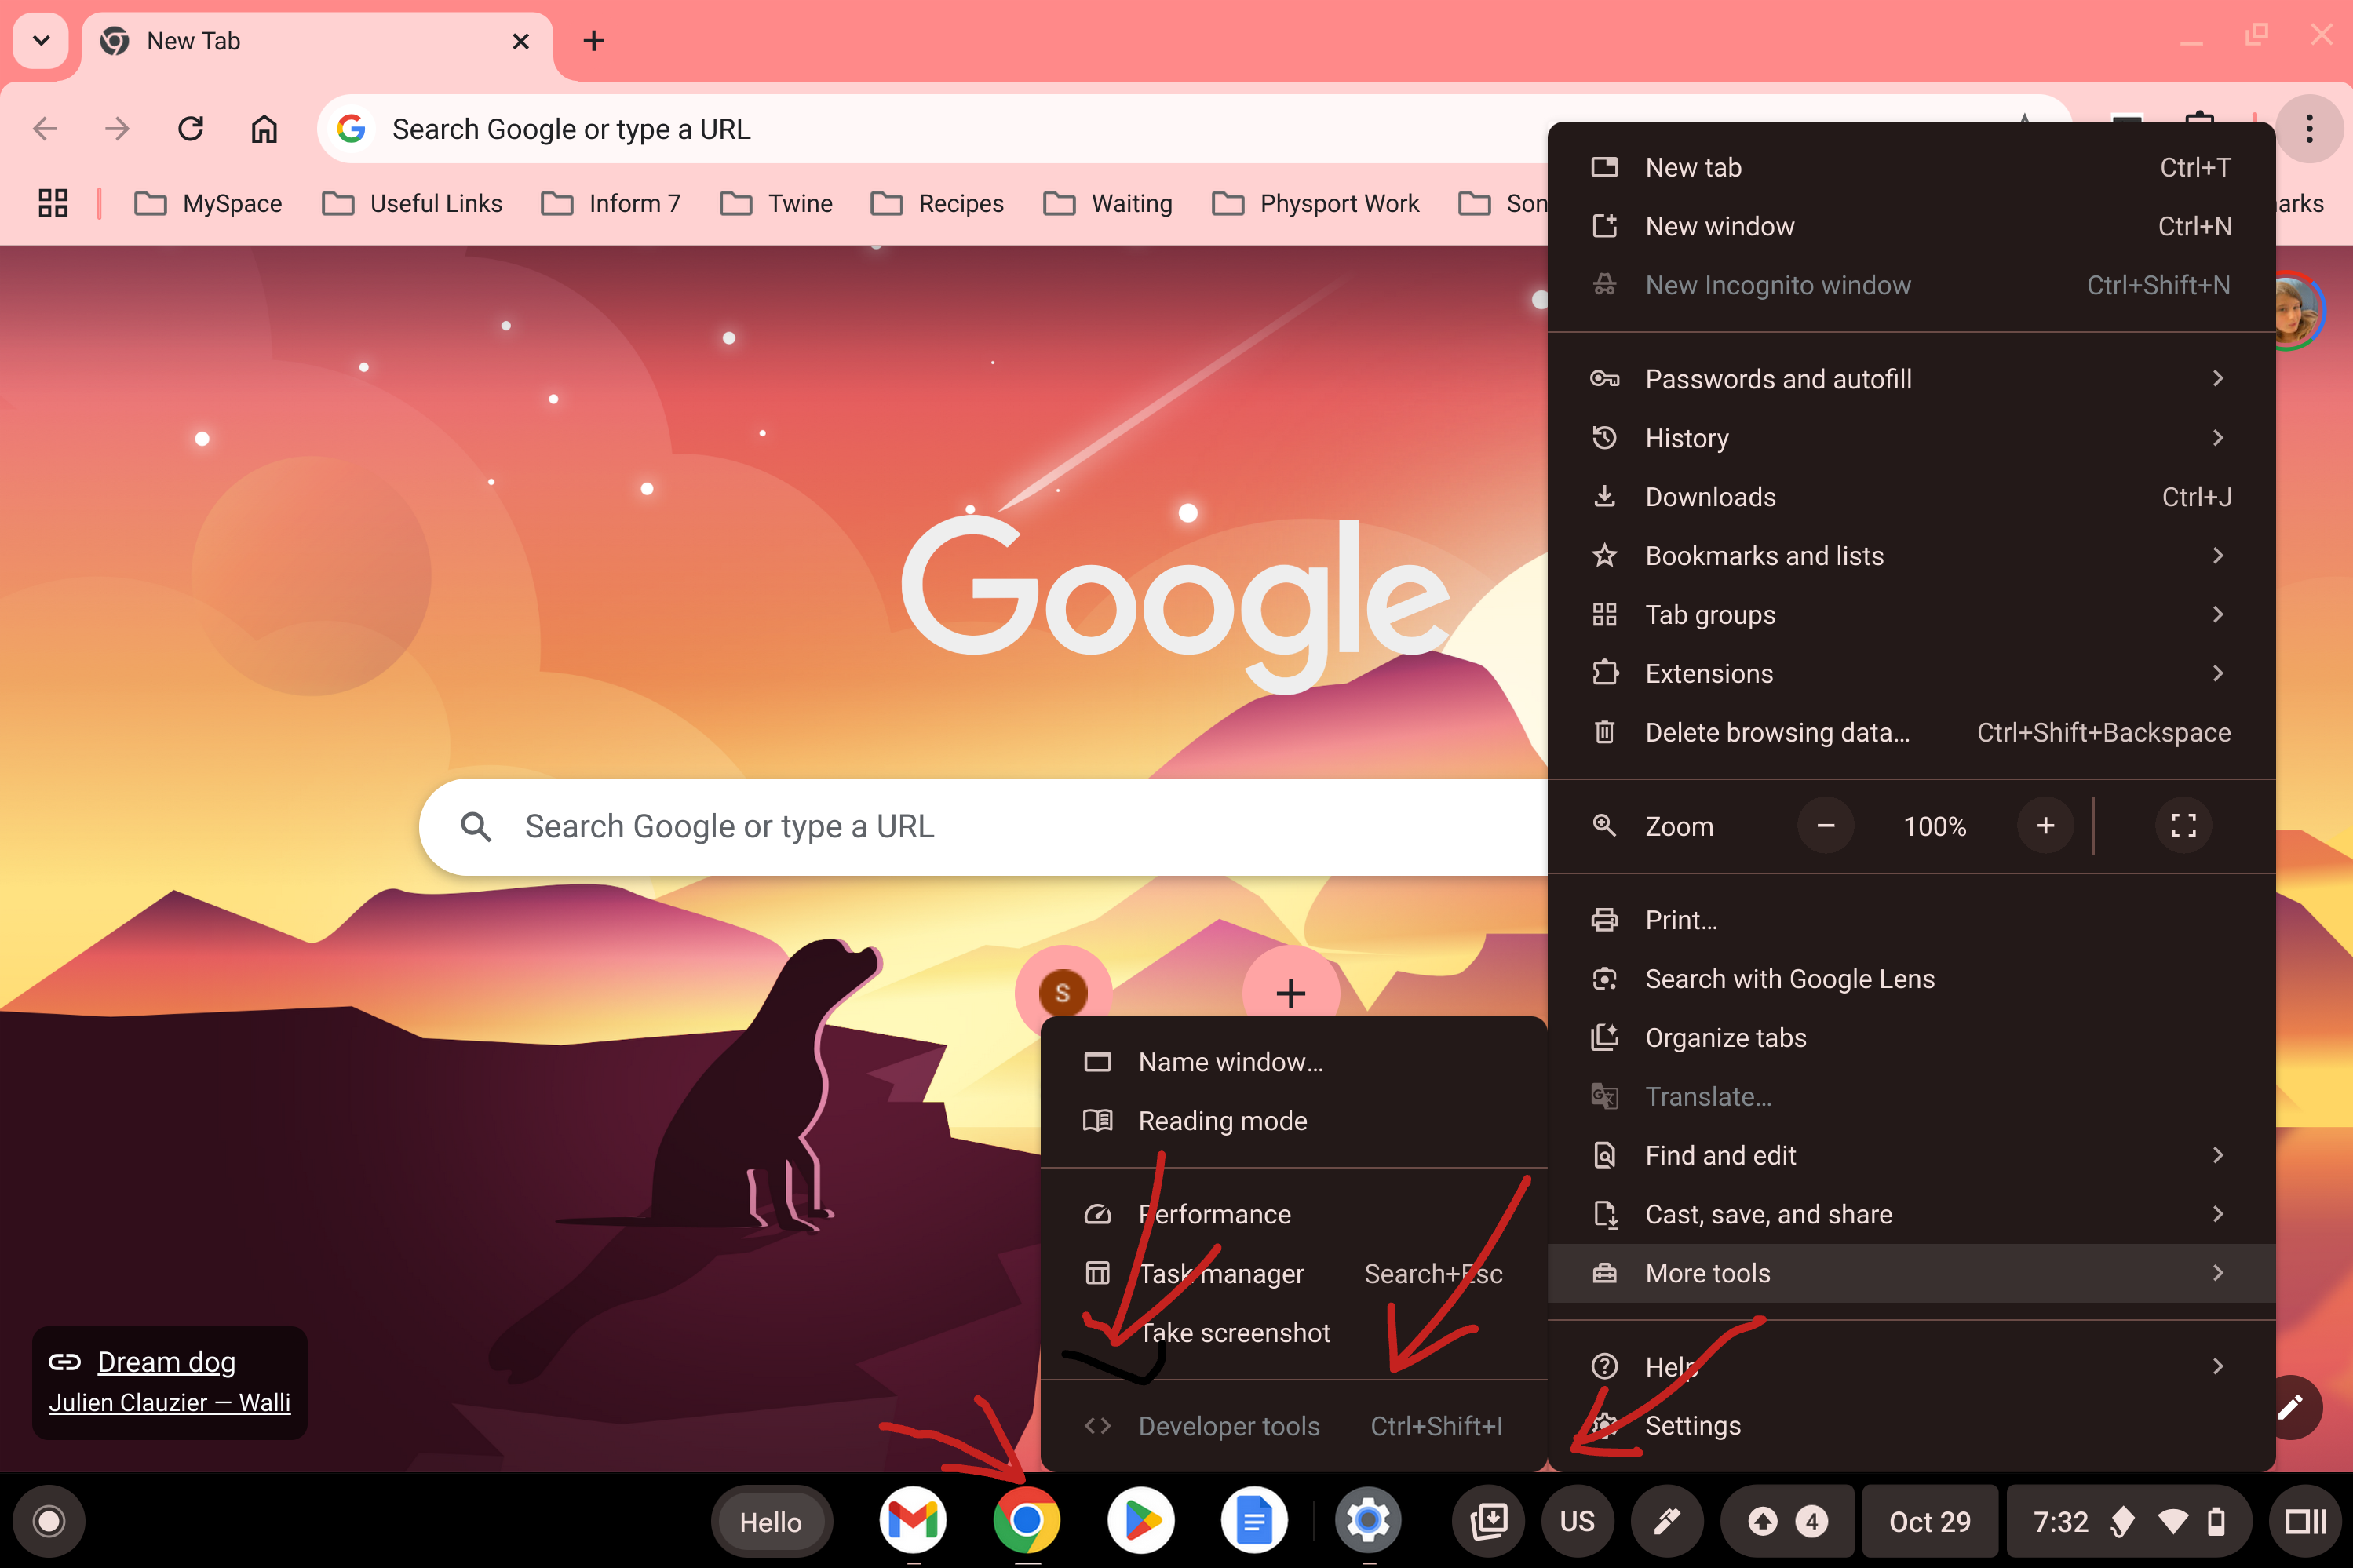Open the Dream dog theme link
Viewport: 2353px width, 1568px height.
(x=166, y=1362)
